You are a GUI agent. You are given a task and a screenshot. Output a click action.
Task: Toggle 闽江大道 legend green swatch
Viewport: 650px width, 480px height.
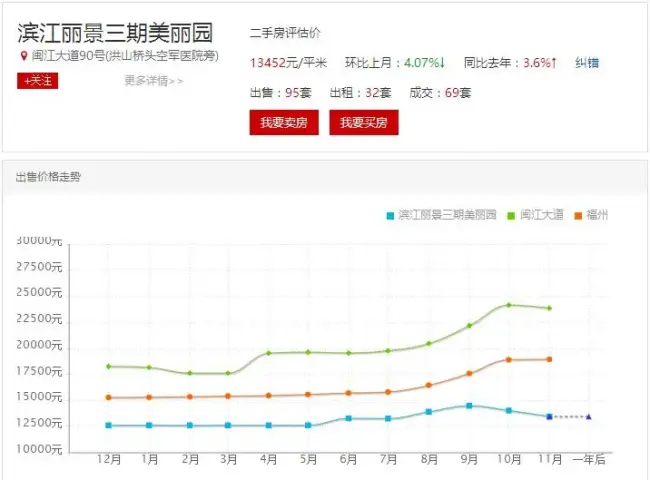click(511, 216)
